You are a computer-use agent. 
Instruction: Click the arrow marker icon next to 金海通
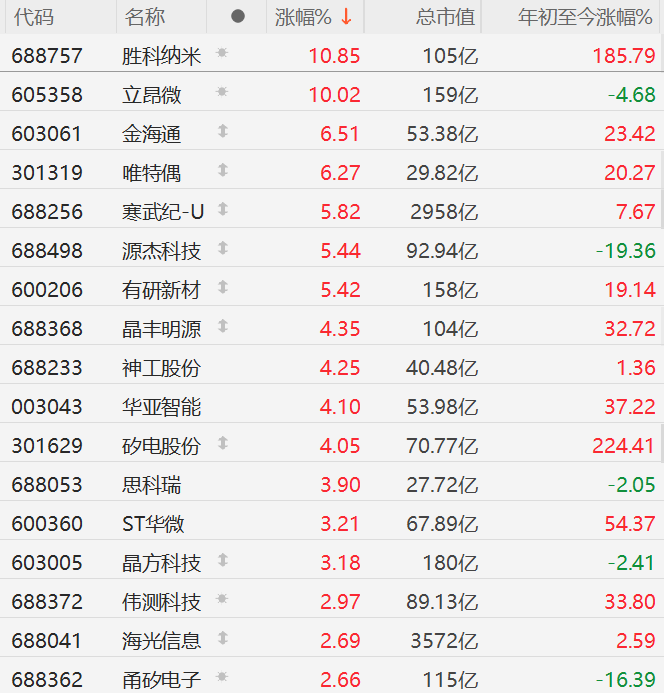[x=222, y=131]
